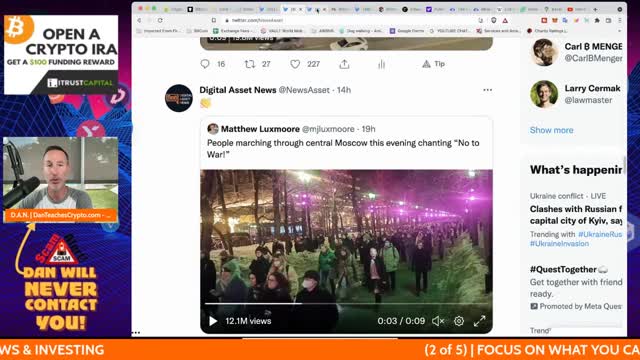The height and width of the screenshot is (360, 640).
Task: Open Digital Asset News account name
Action: [238, 90]
